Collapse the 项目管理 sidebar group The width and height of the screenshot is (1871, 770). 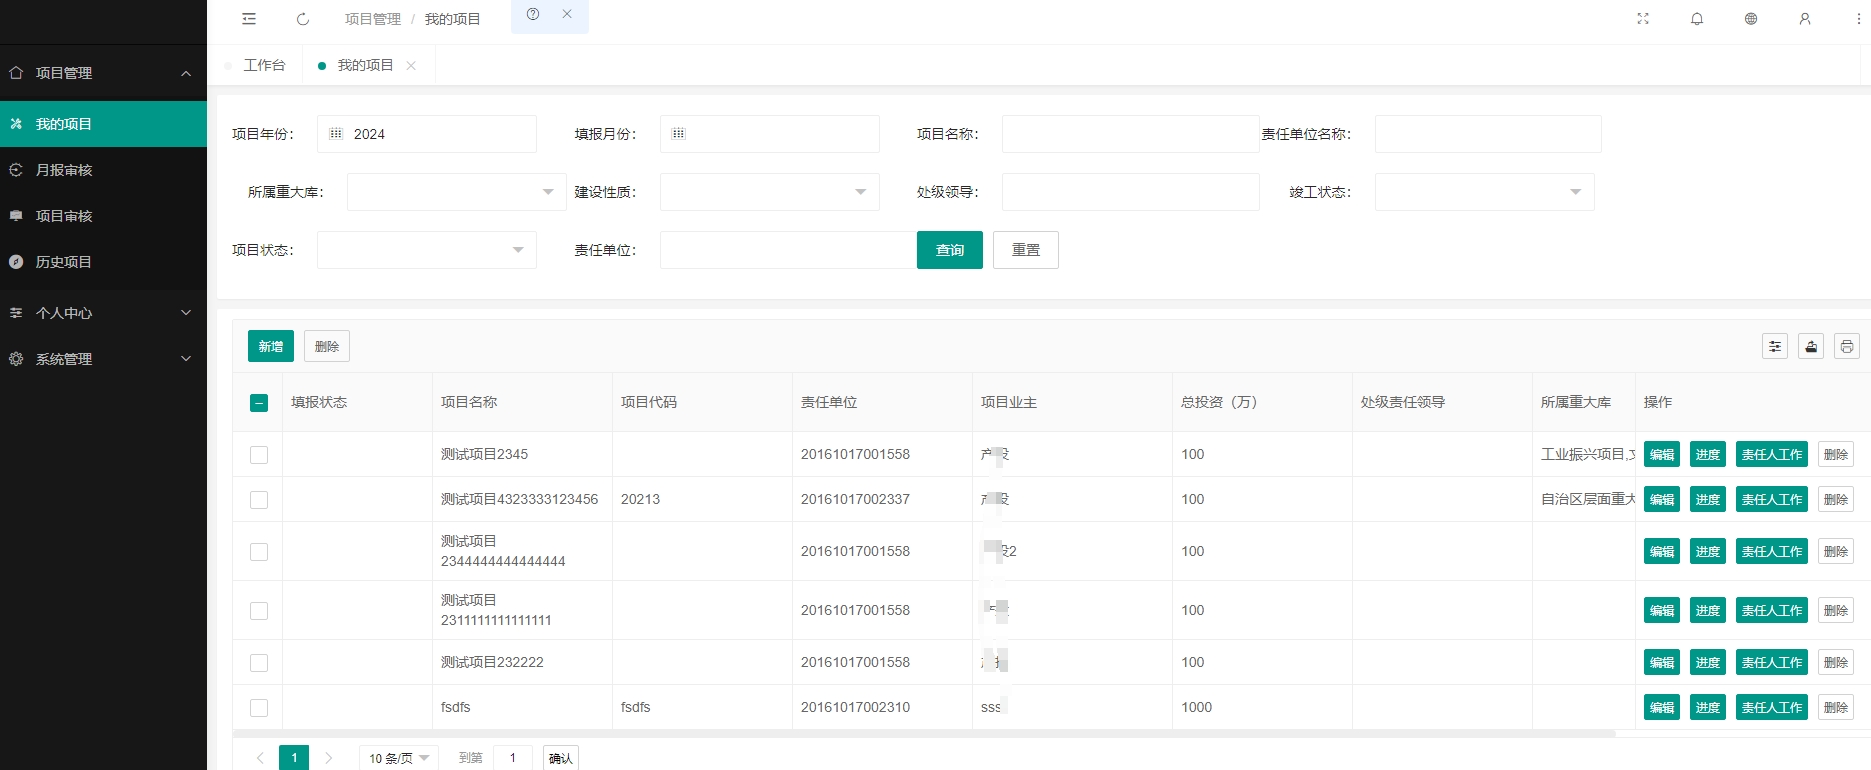103,73
